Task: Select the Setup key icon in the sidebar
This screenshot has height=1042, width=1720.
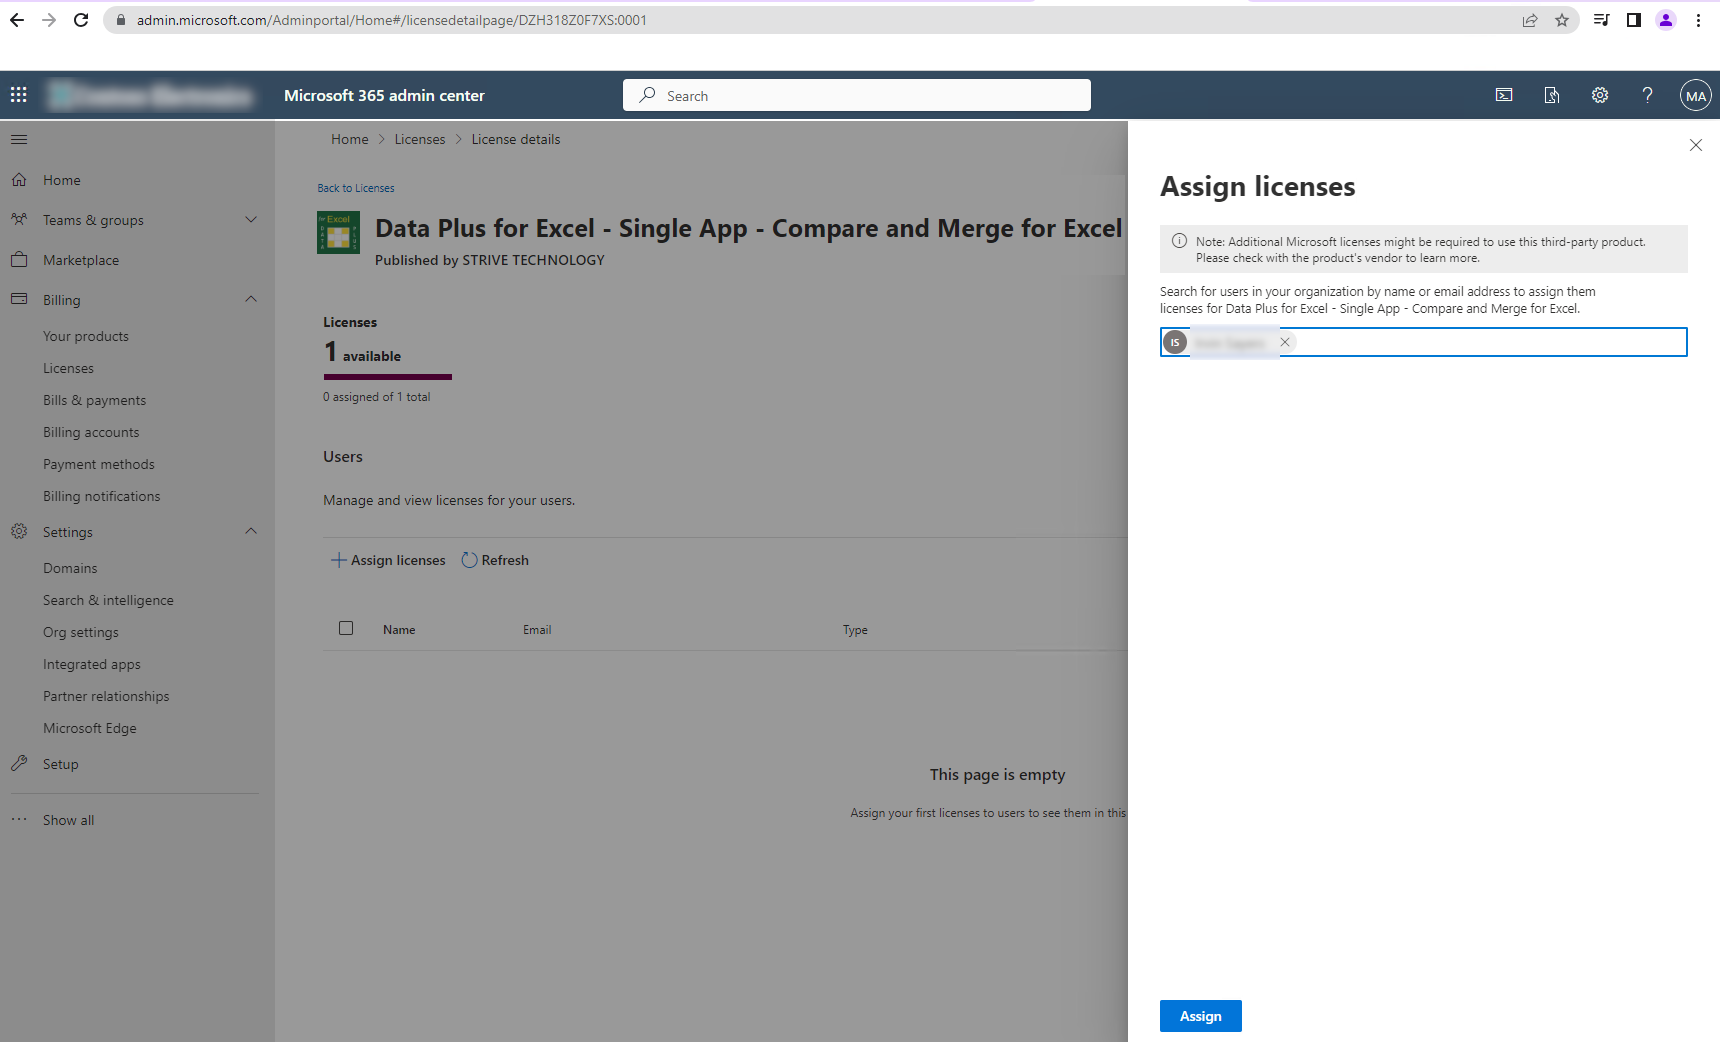Action: click(x=19, y=763)
